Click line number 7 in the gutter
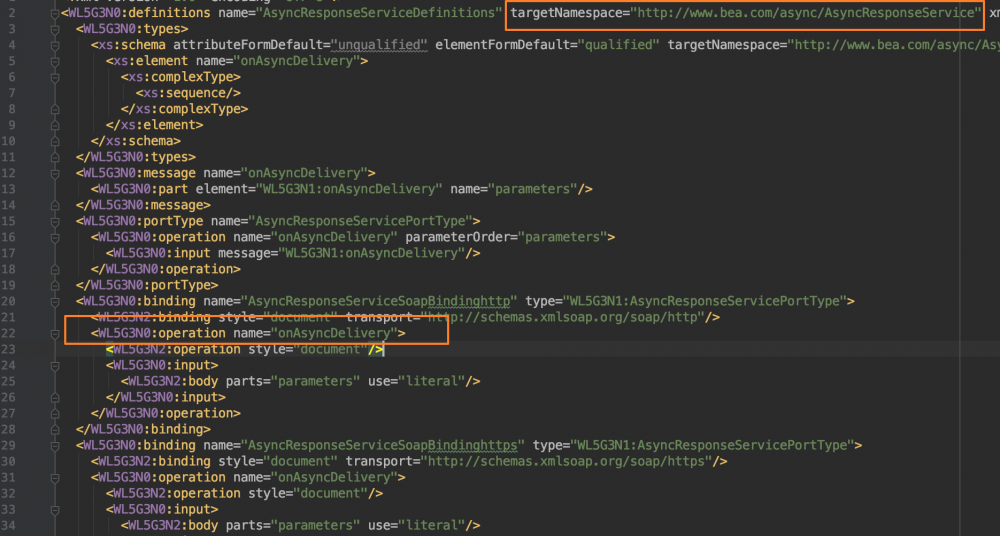The width and height of the screenshot is (1000, 536). click(11, 93)
